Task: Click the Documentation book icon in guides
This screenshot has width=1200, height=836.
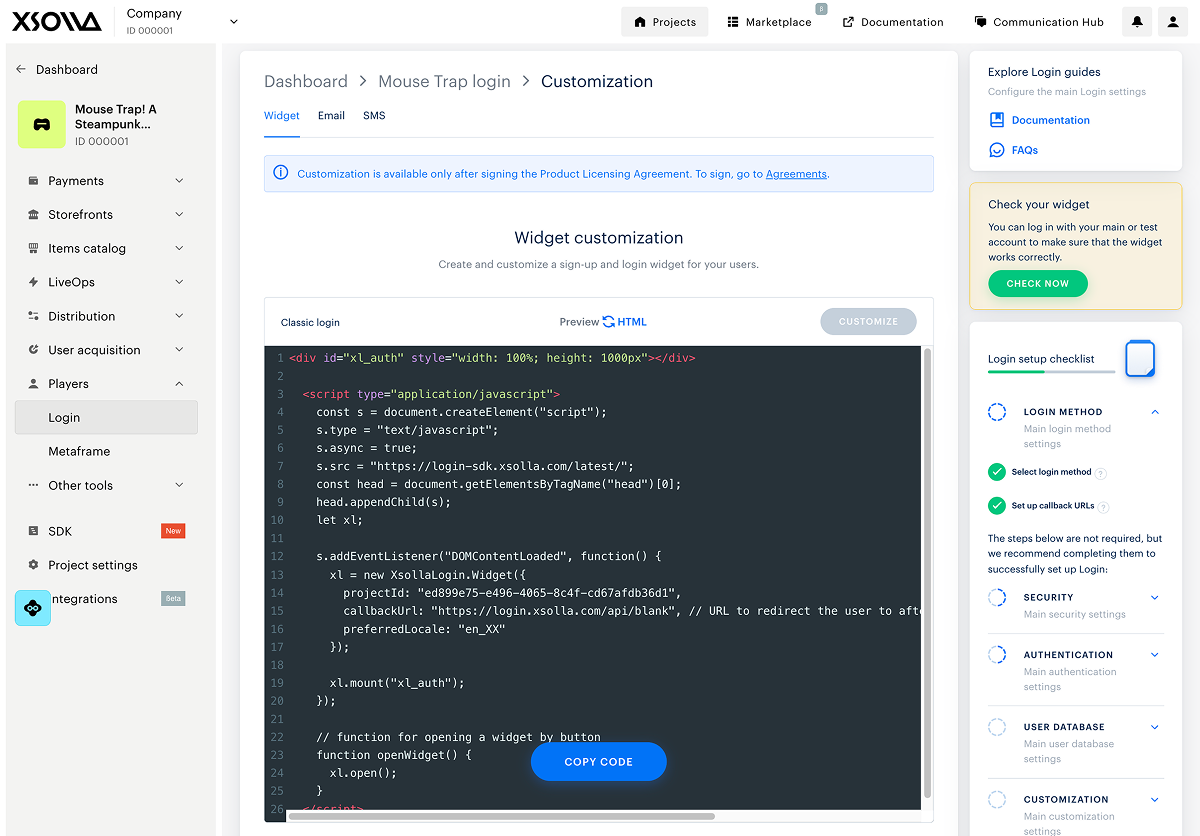Action: [x=996, y=120]
